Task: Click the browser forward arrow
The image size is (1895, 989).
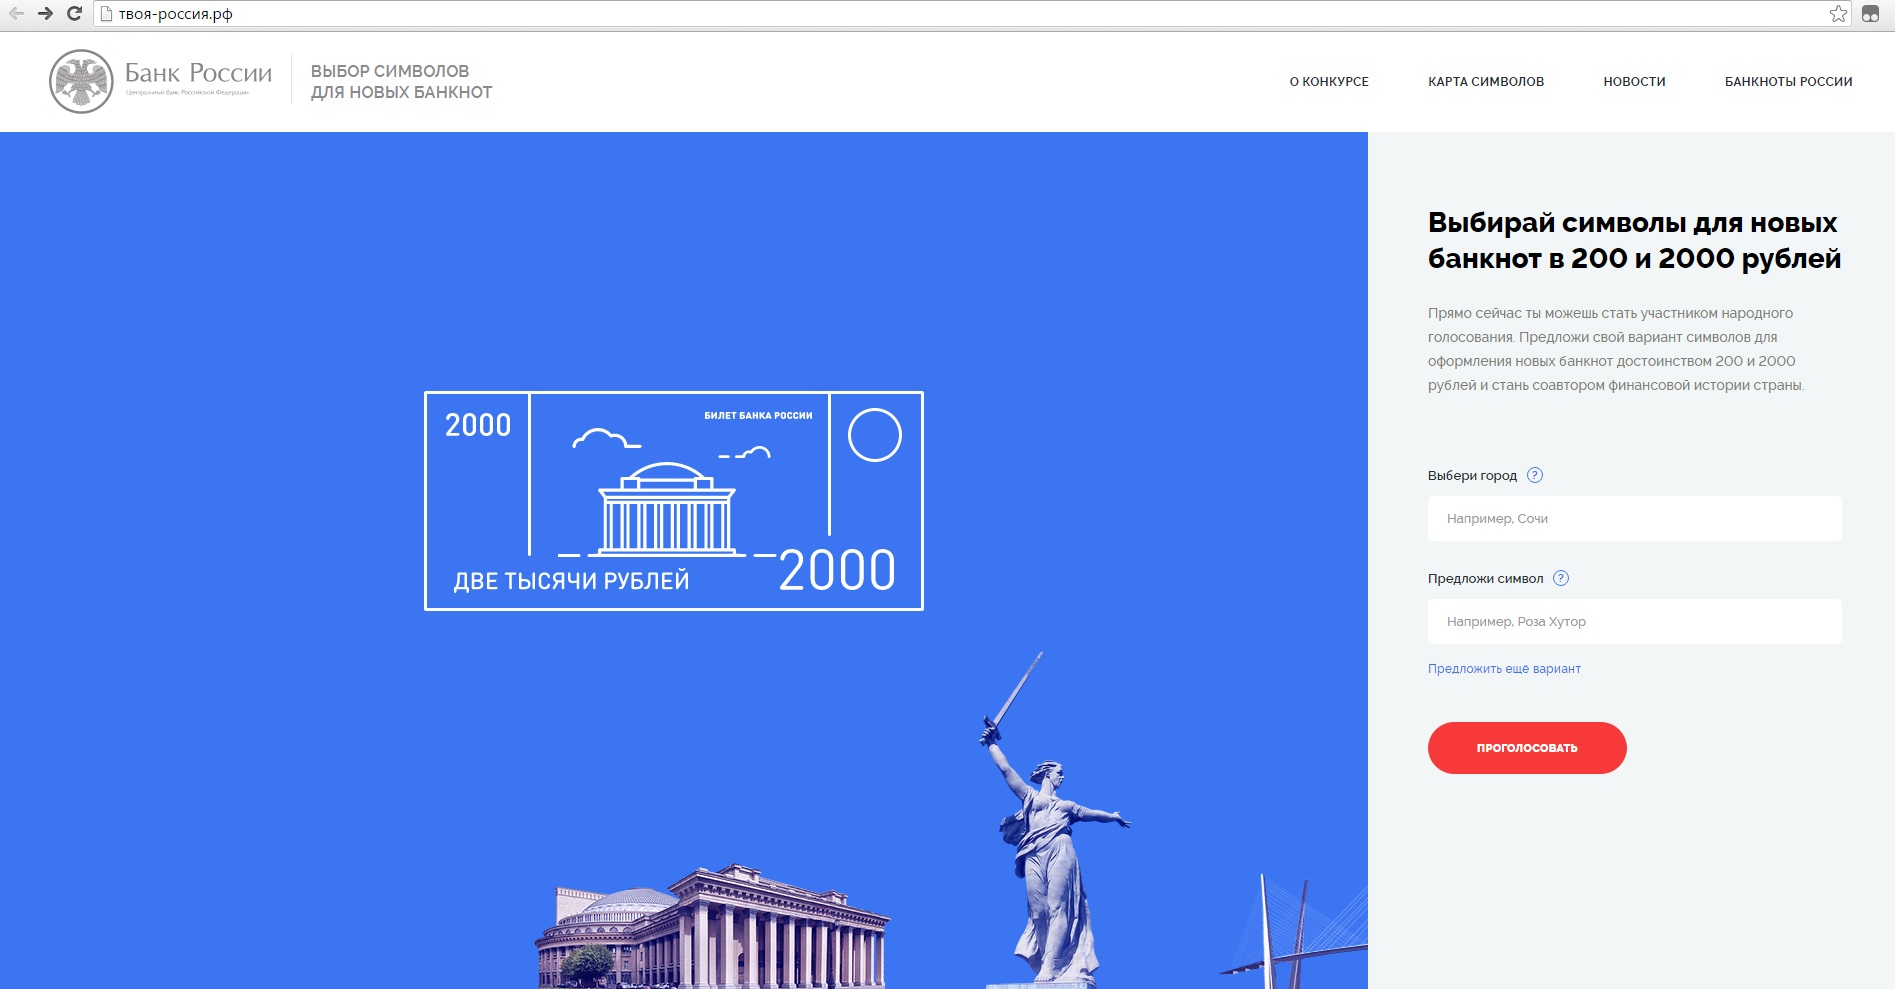Action: coord(45,14)
